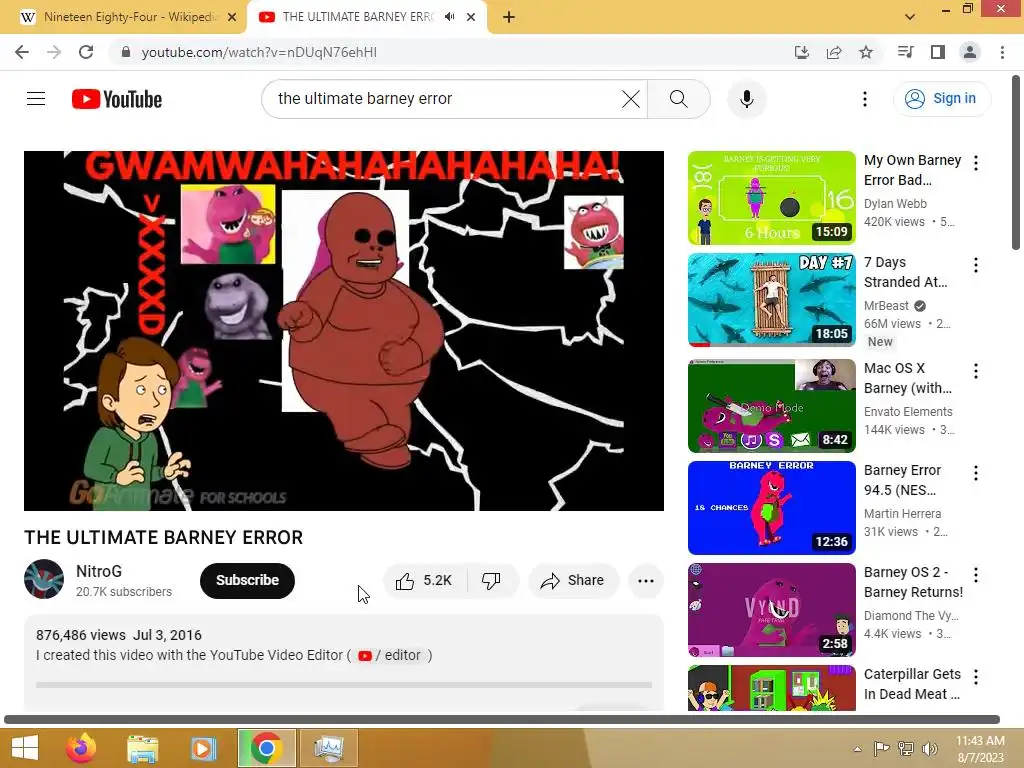Open the Chrome profile avatar
This screenshot has width=1024, height=768.
(x=970, y=52)
